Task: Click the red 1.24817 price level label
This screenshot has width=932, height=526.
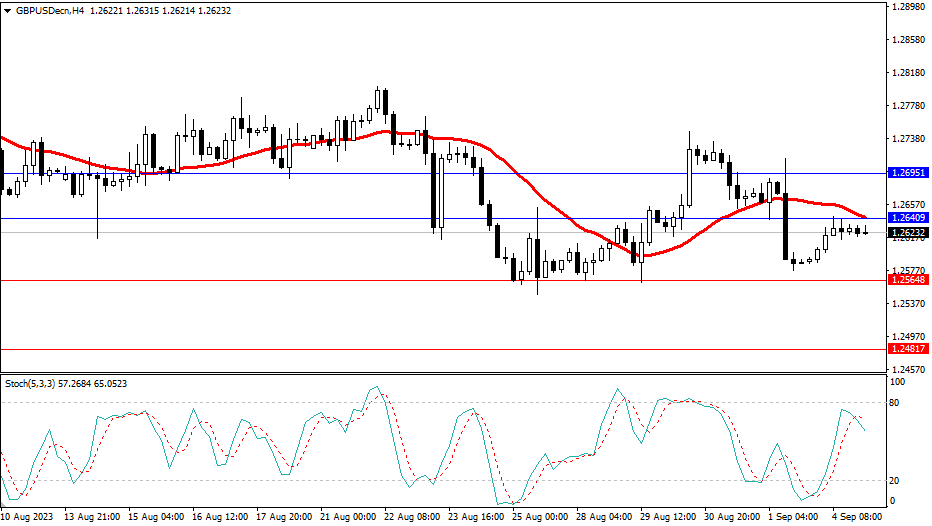Action: pos(908,349)
